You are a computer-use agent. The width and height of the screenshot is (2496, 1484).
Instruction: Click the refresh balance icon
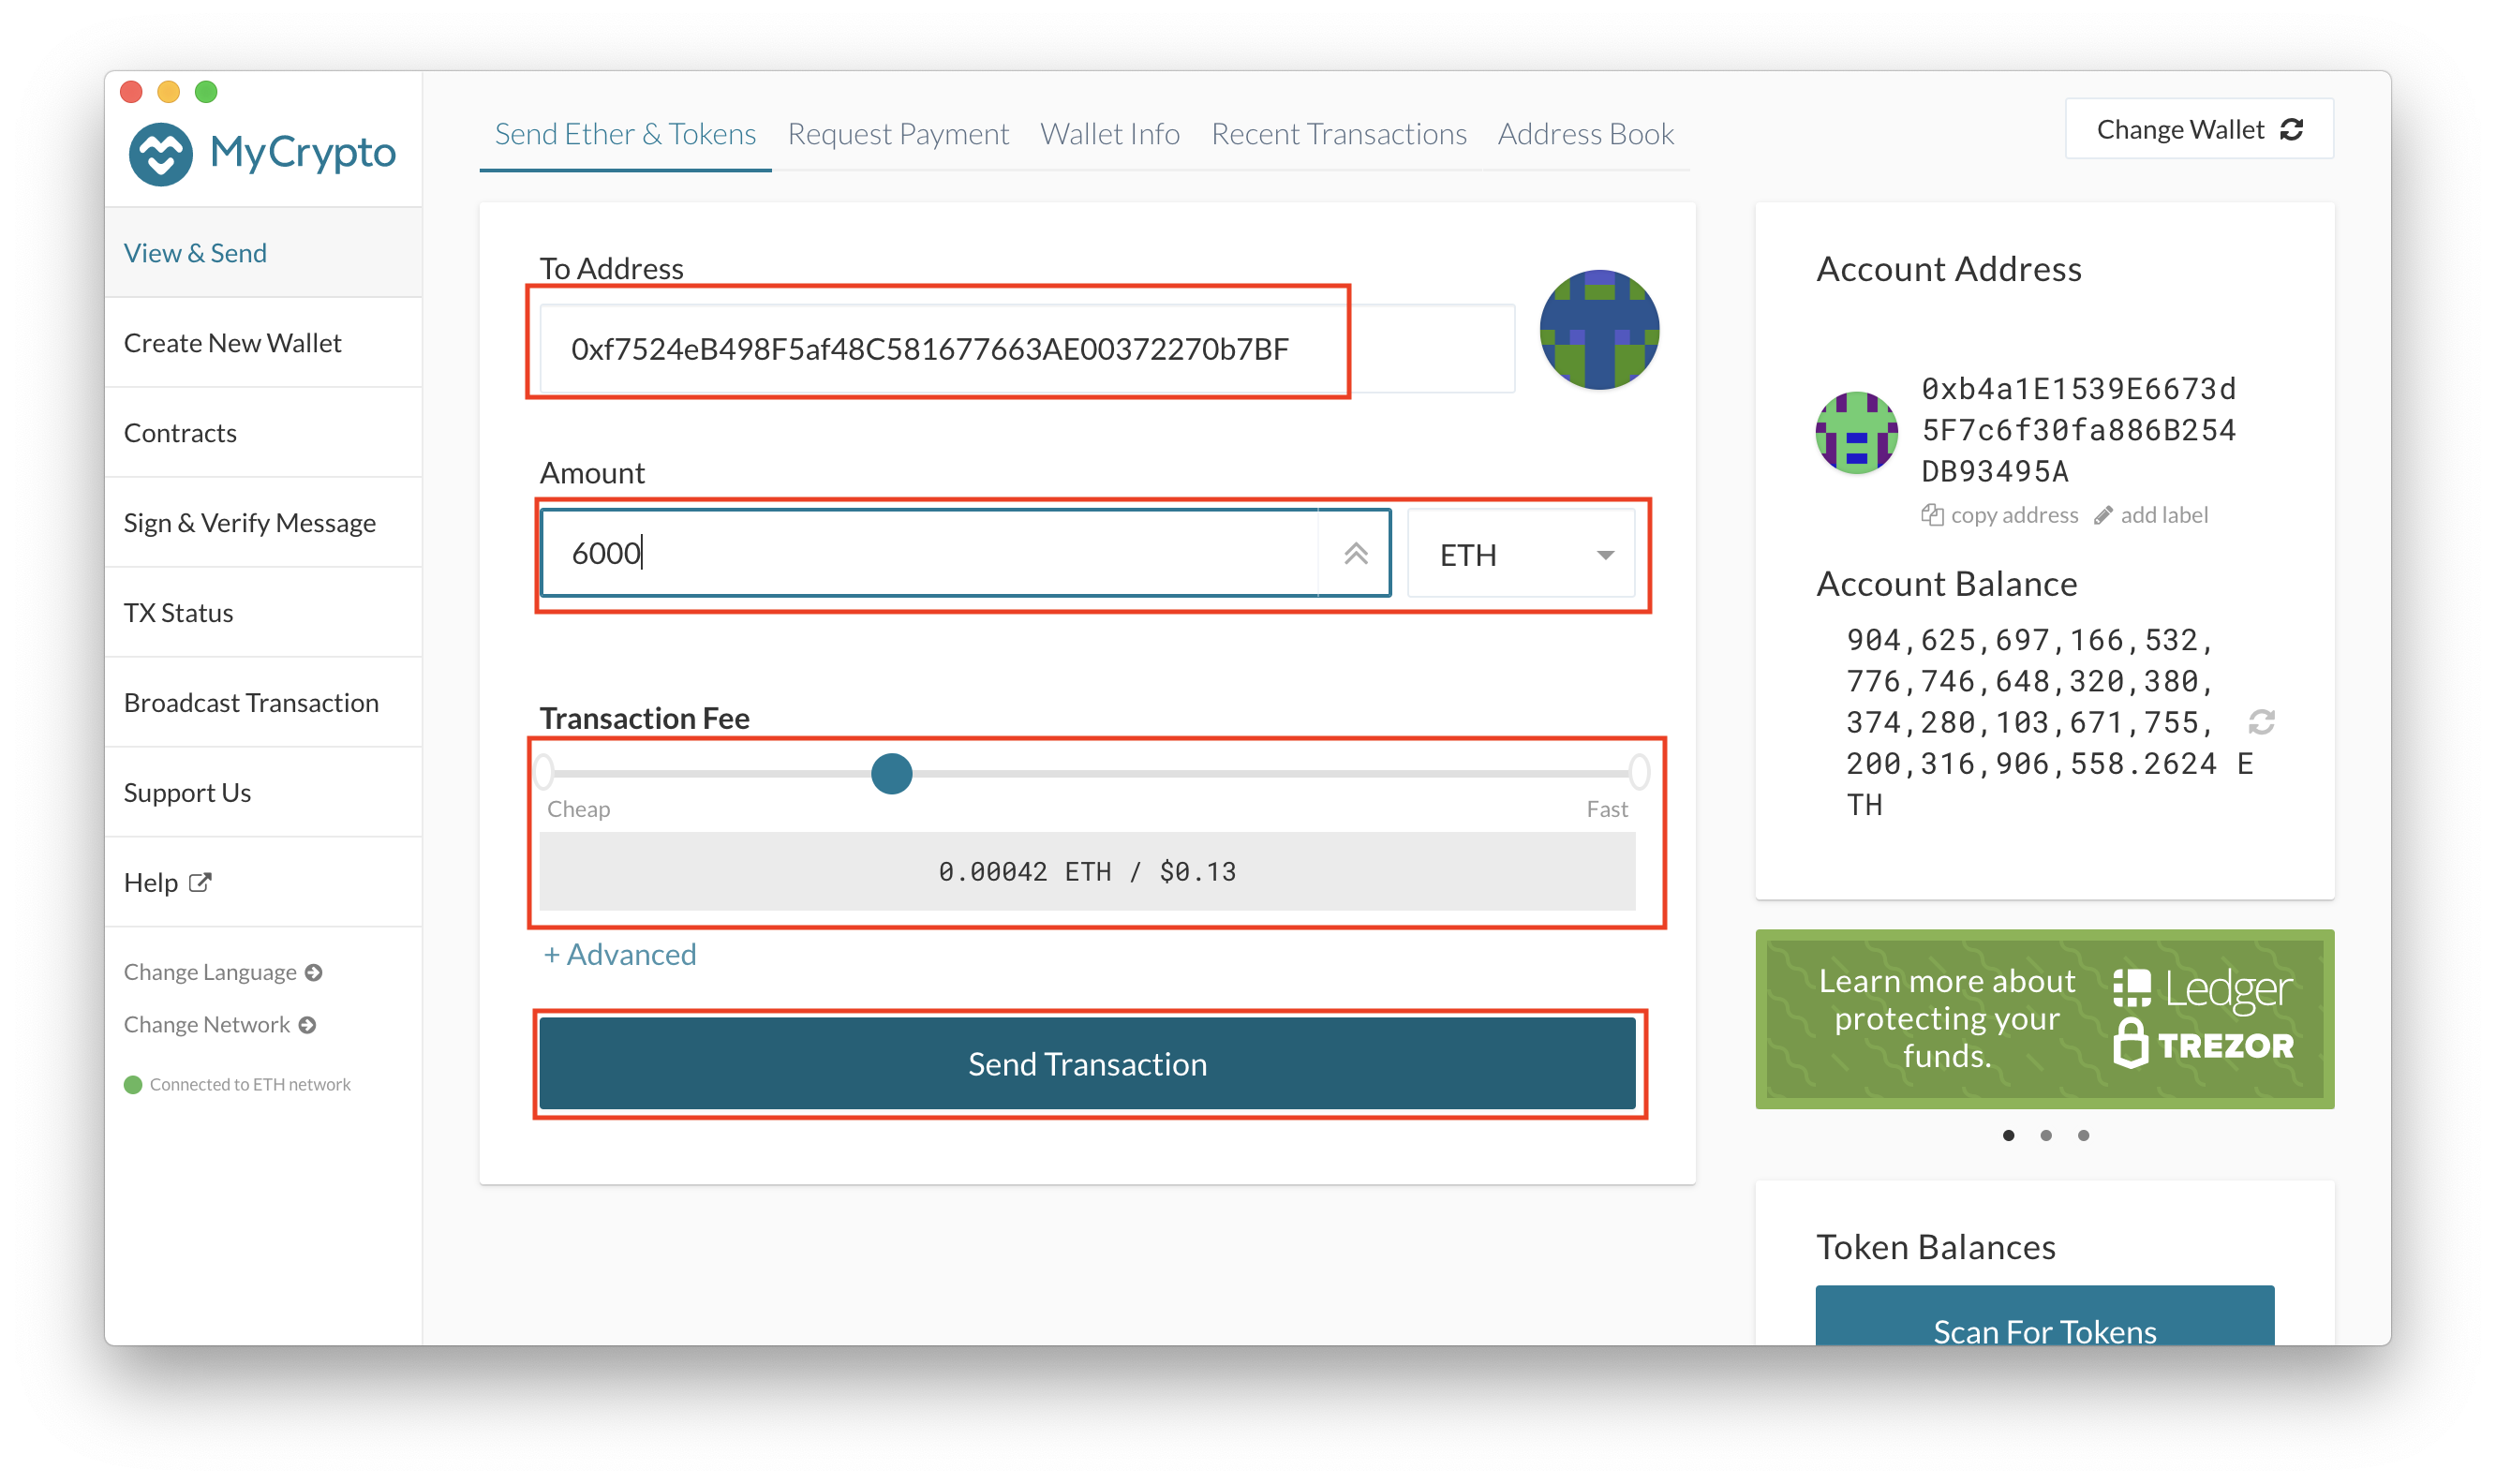[2261, 722]
